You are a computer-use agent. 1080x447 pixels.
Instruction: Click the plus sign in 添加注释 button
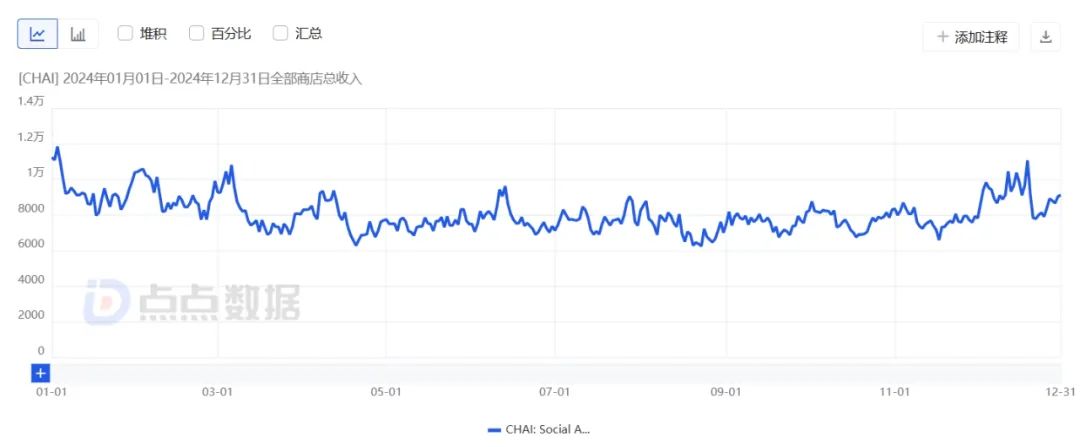[x=942, y=37]
